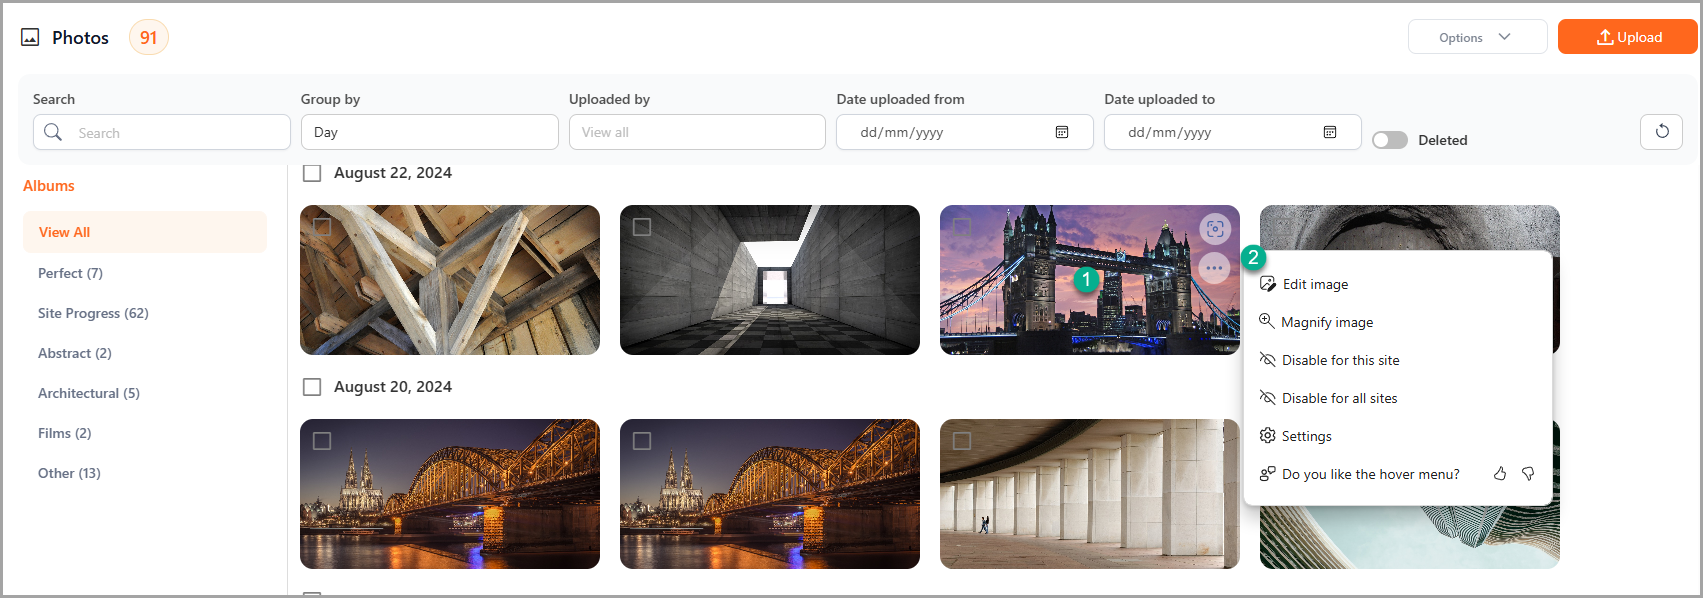Open the Site Progress (62) album
1703x598 pixels.
click(93, 313)
